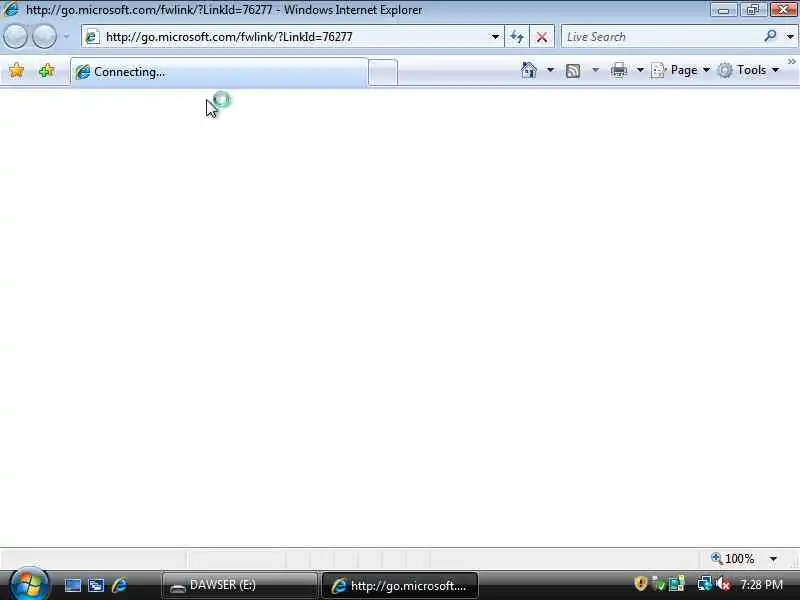
Task: Restore down the Internet Explorer window
Action: (753, 10)
